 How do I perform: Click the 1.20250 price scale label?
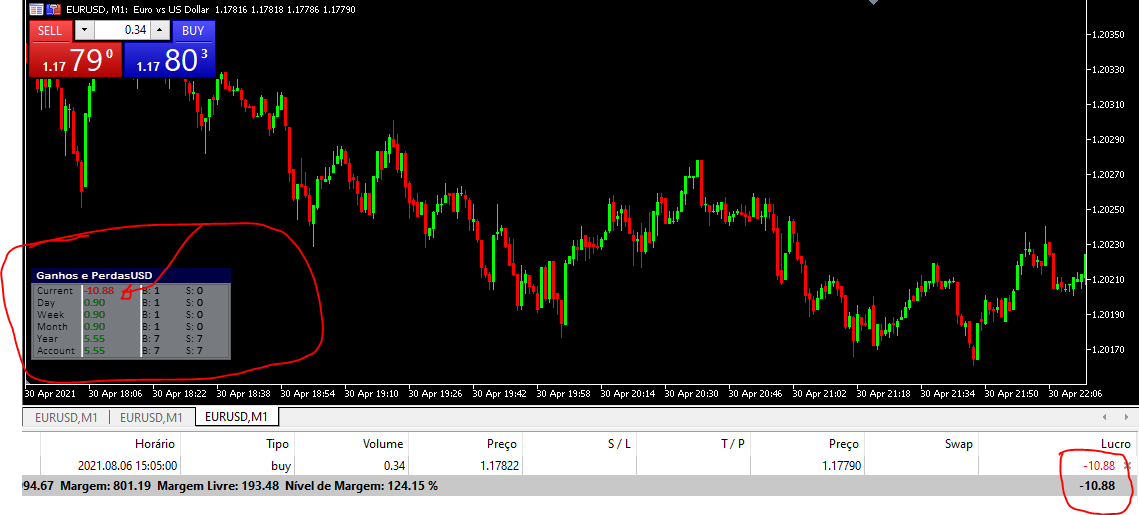[x=1108, y=210]
